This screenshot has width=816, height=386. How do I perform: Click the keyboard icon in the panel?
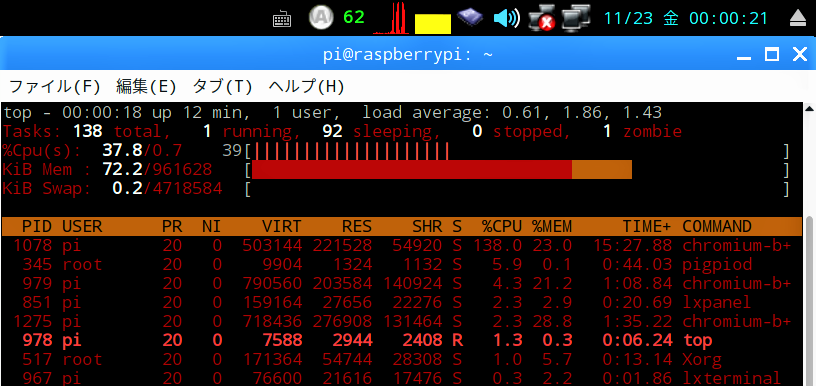point(282,20)
